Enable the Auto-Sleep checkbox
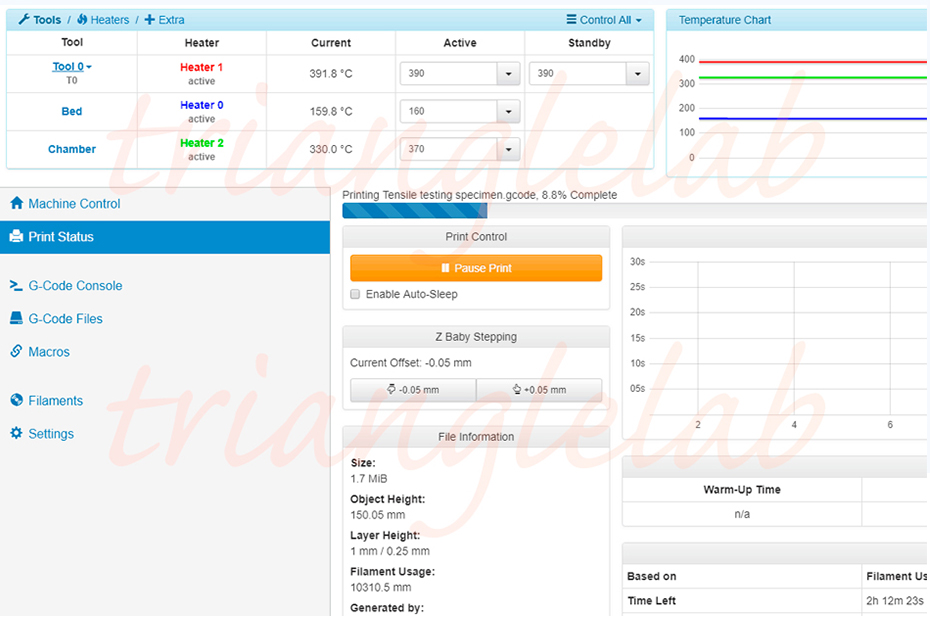This screenshot has width=930, height=634. click(x=355, y=295)
